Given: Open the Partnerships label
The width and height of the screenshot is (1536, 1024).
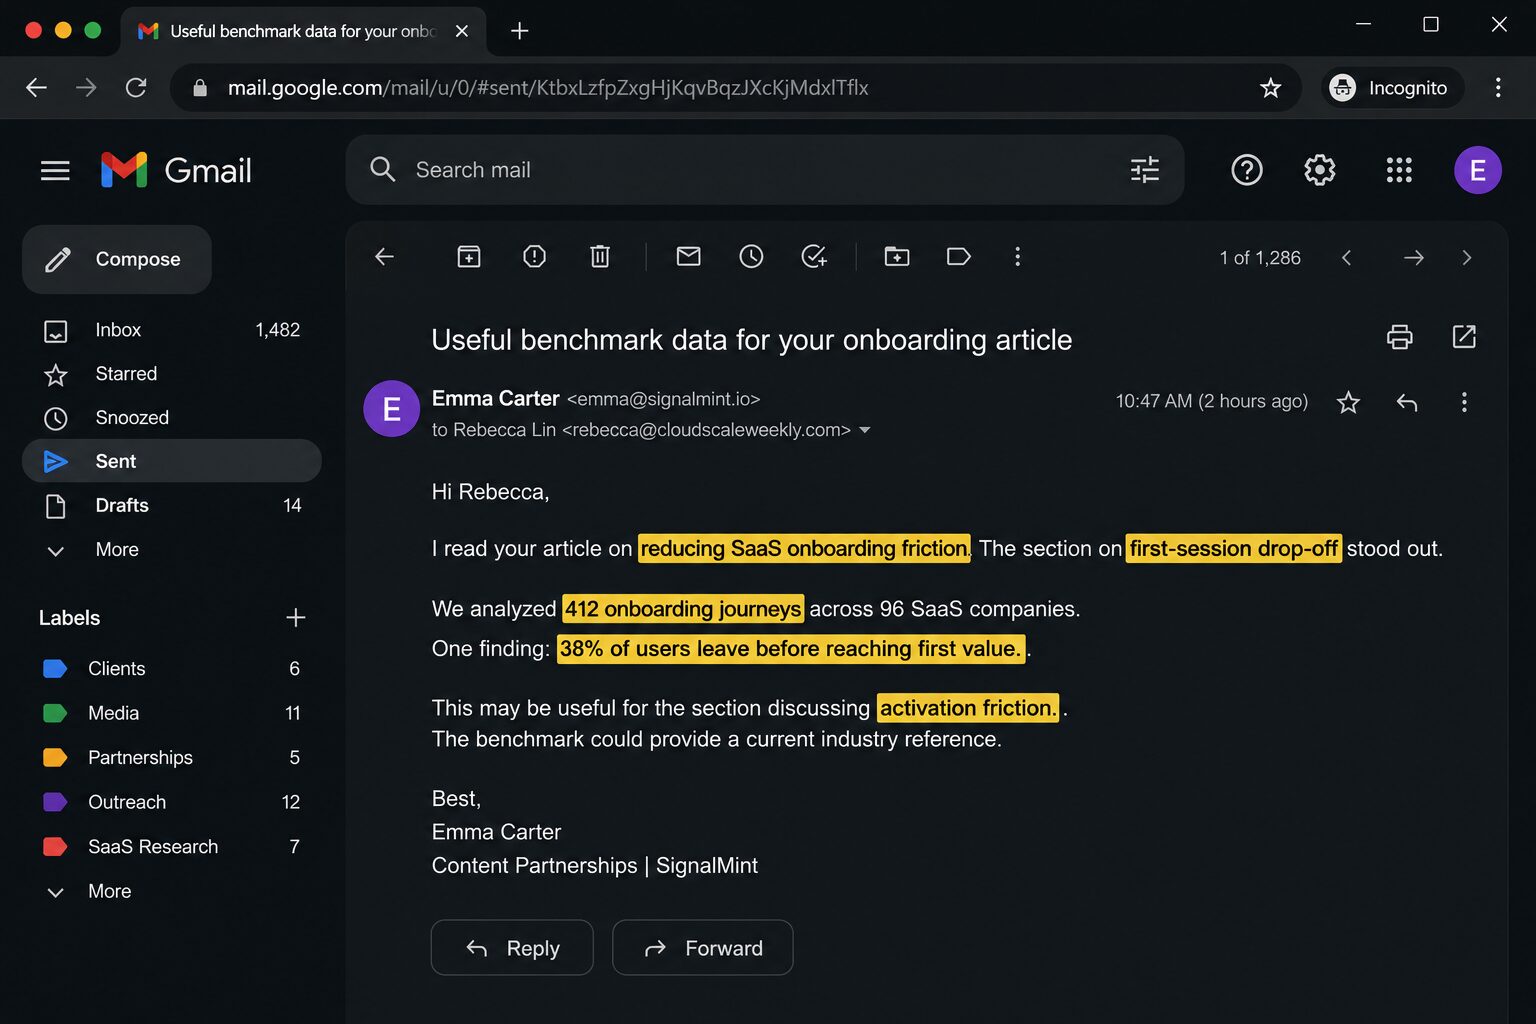Looking at the screenshot, I should pyautogui.click(x=170, y=757).
